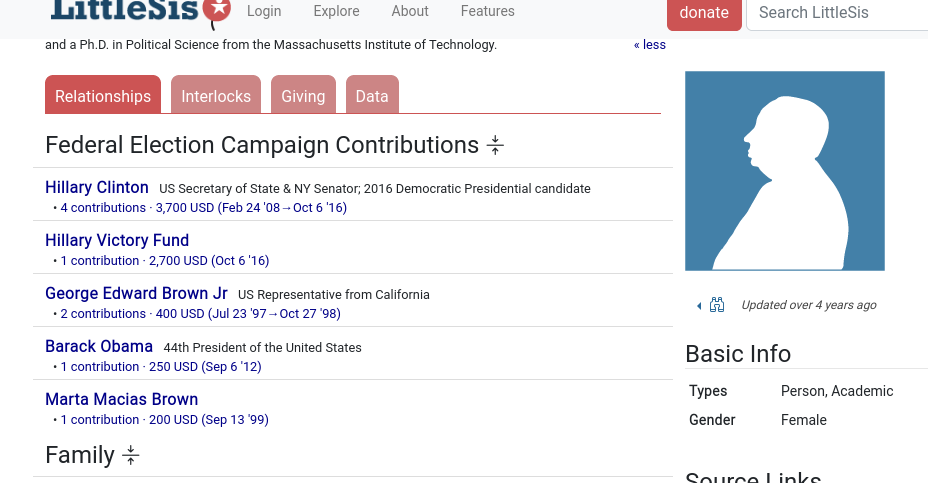Click the profile silhouette image
This screenshot has height=483, width=928.
pos(785,171)
